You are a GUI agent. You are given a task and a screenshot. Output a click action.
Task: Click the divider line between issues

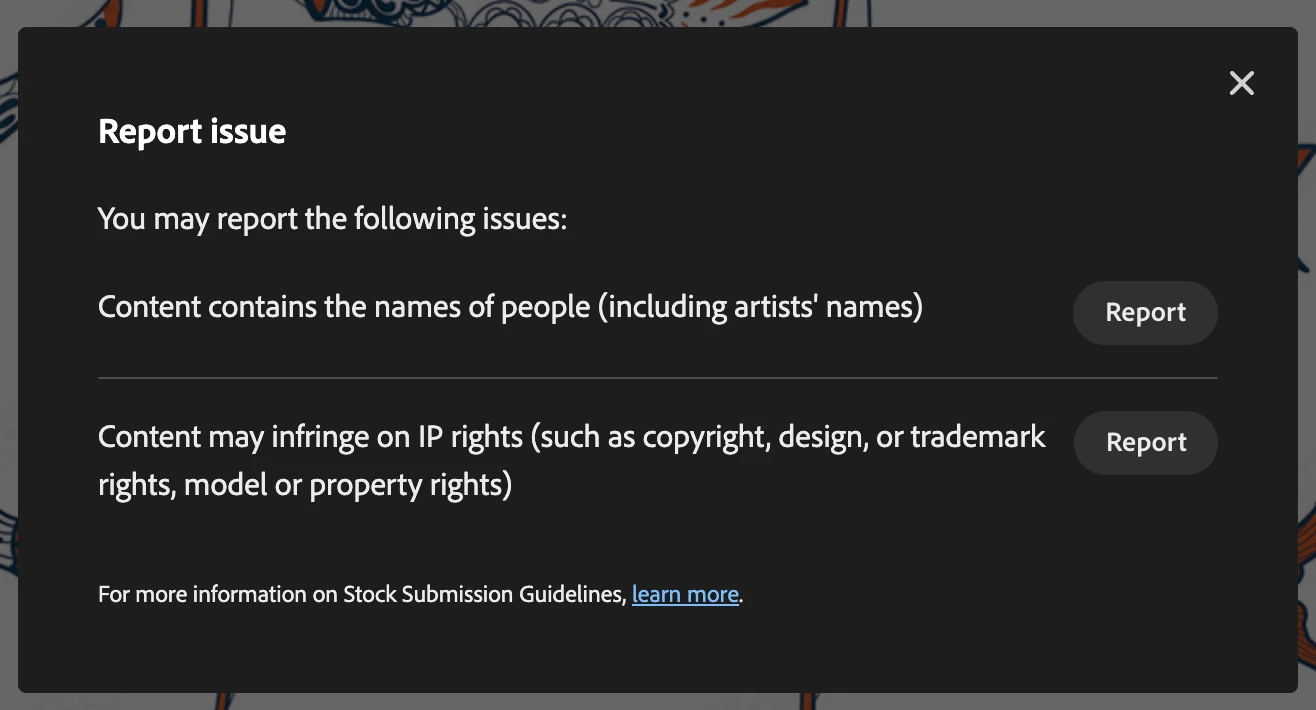point(657,378)
